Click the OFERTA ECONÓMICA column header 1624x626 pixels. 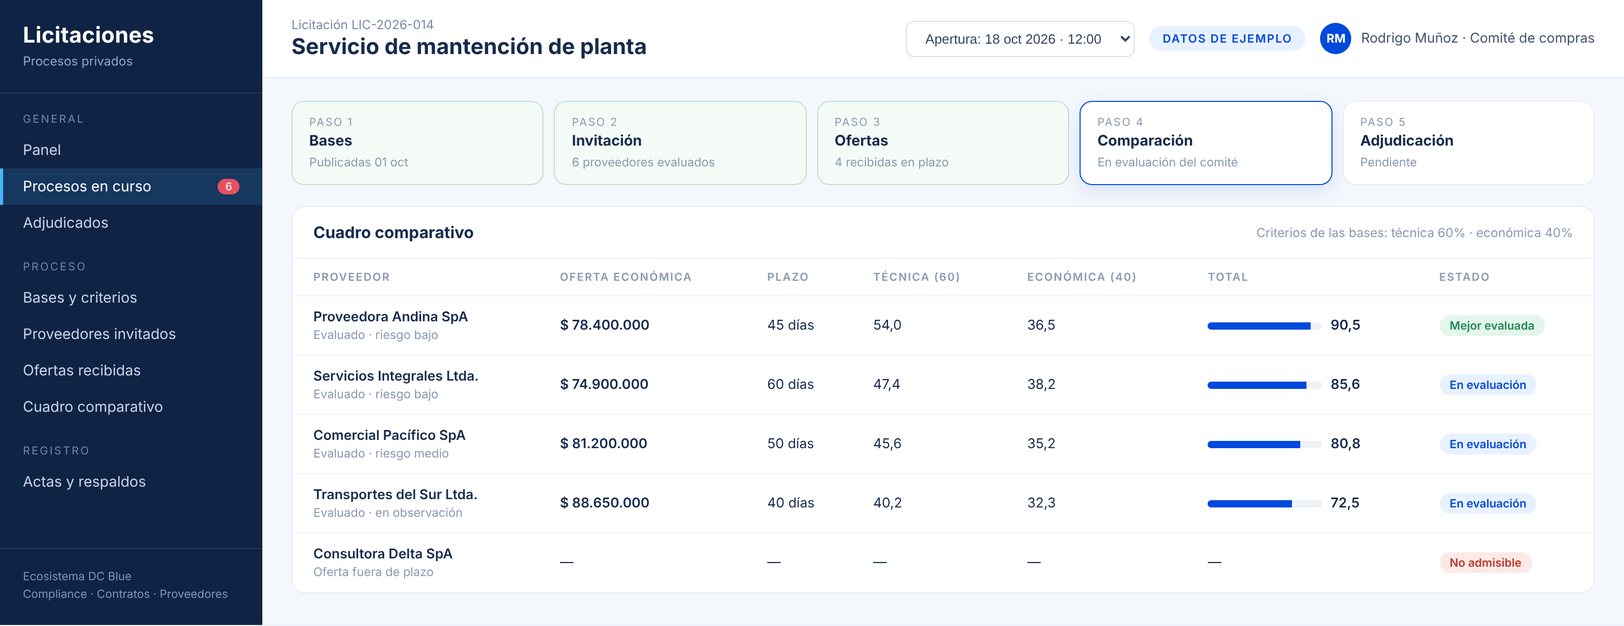(x=625, y=277)
